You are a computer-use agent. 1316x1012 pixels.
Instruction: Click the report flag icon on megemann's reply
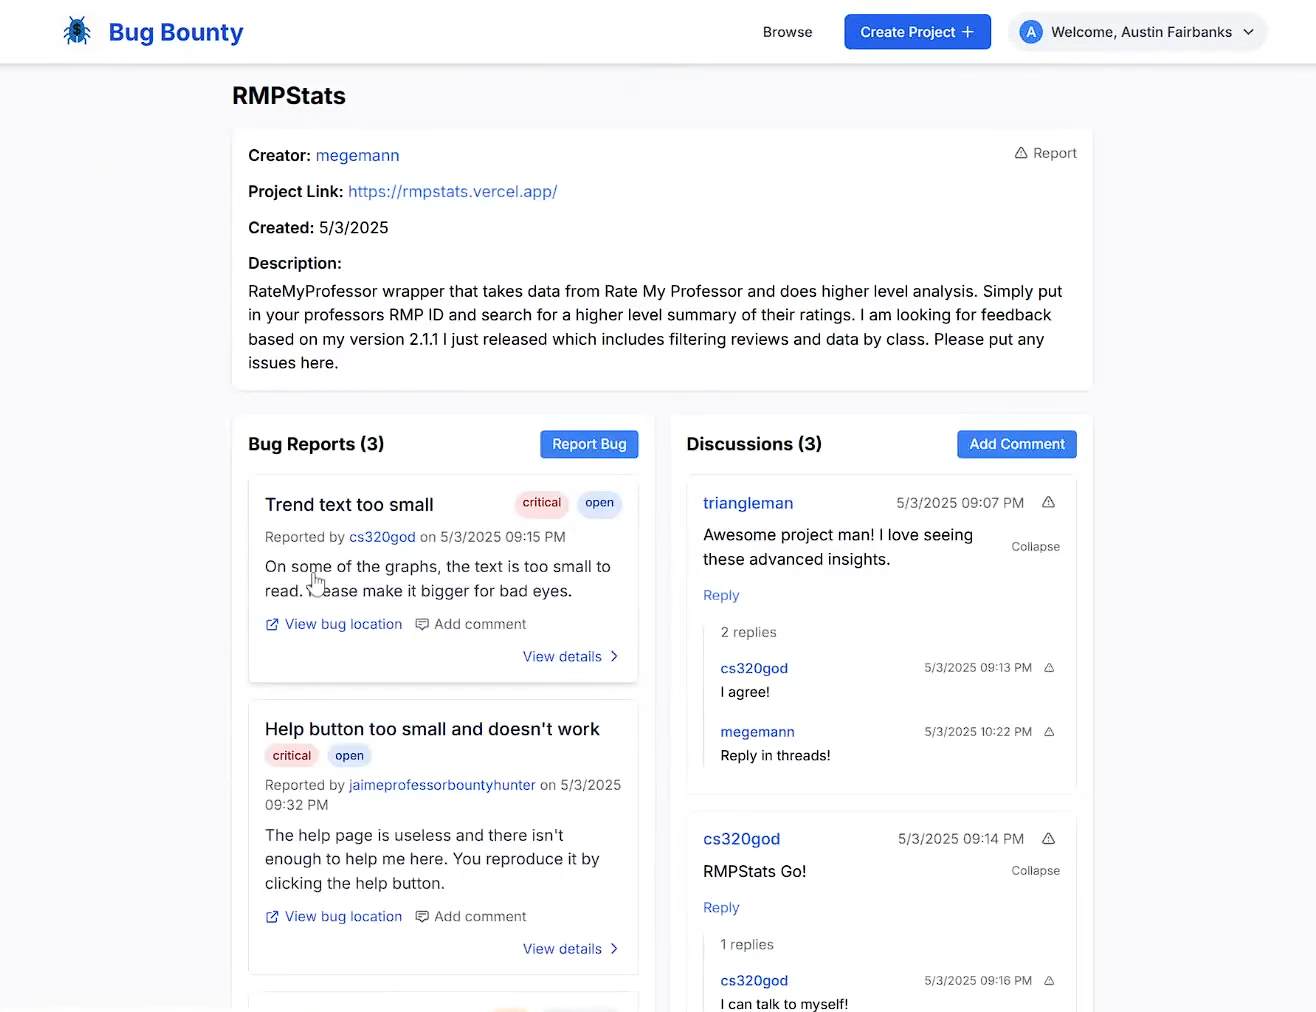point(1049,732)
